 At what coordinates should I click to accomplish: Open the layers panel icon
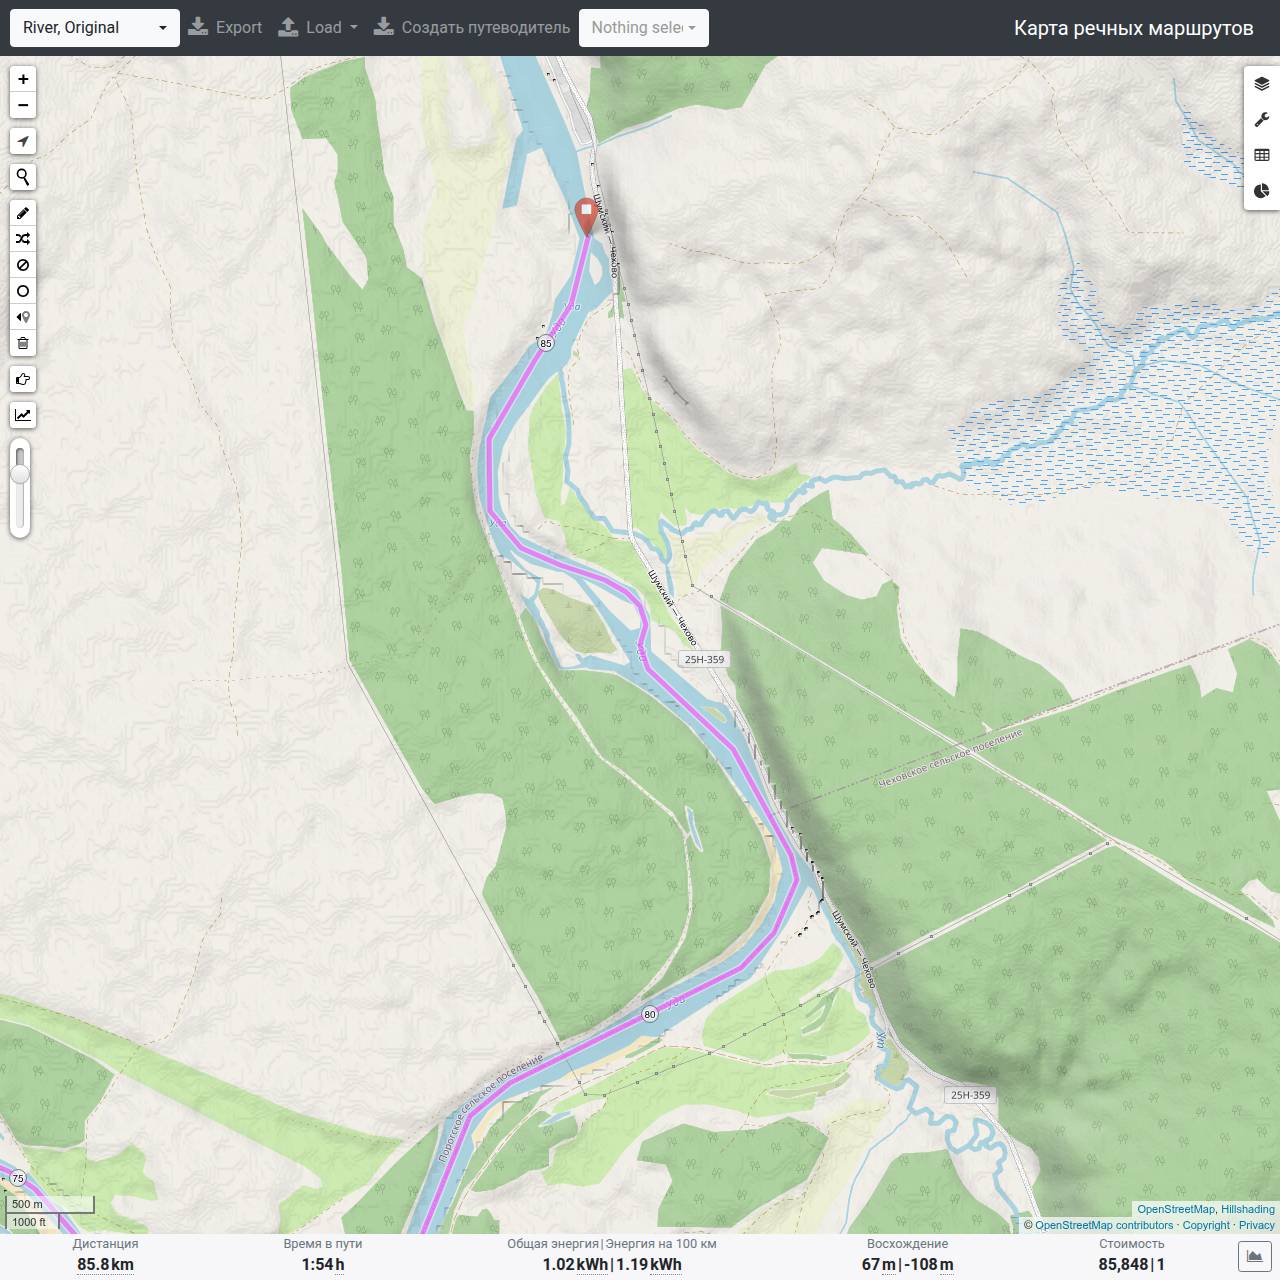point(1262,83)
